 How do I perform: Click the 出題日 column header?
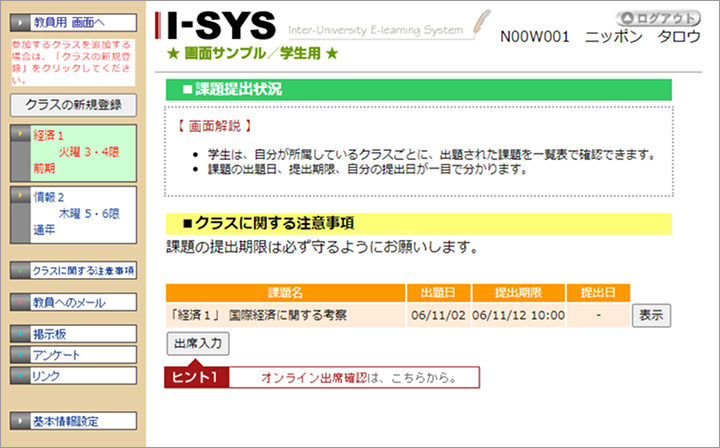(439, 293)
